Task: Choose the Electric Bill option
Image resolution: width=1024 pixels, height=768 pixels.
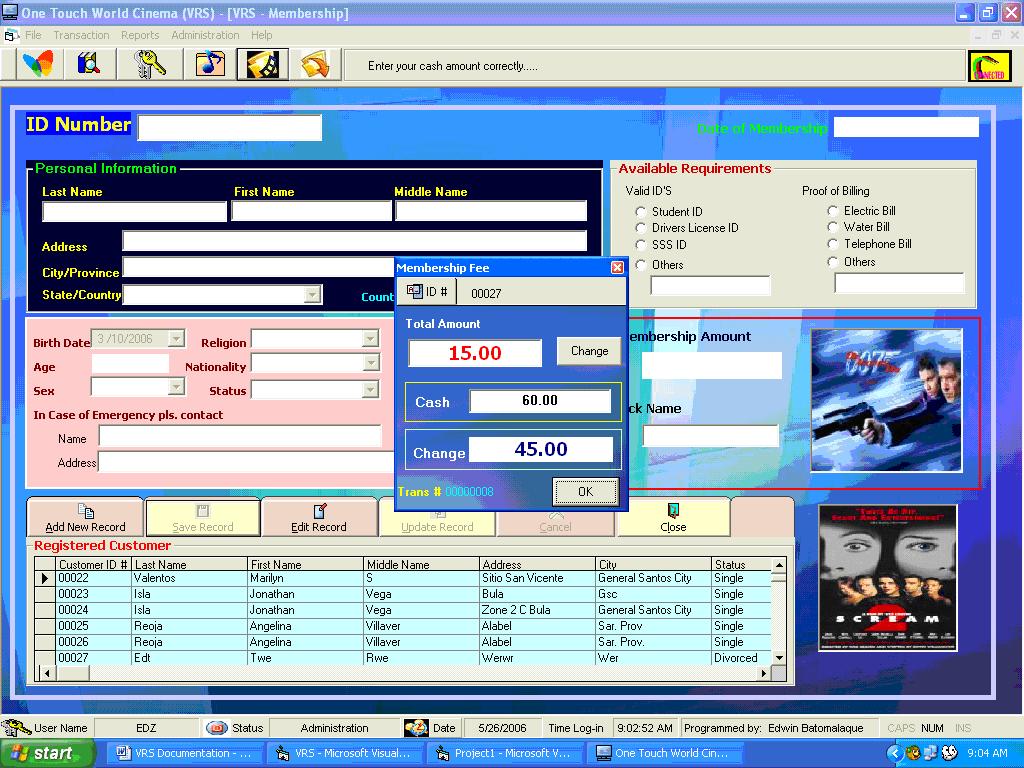Action: (833, 211)
